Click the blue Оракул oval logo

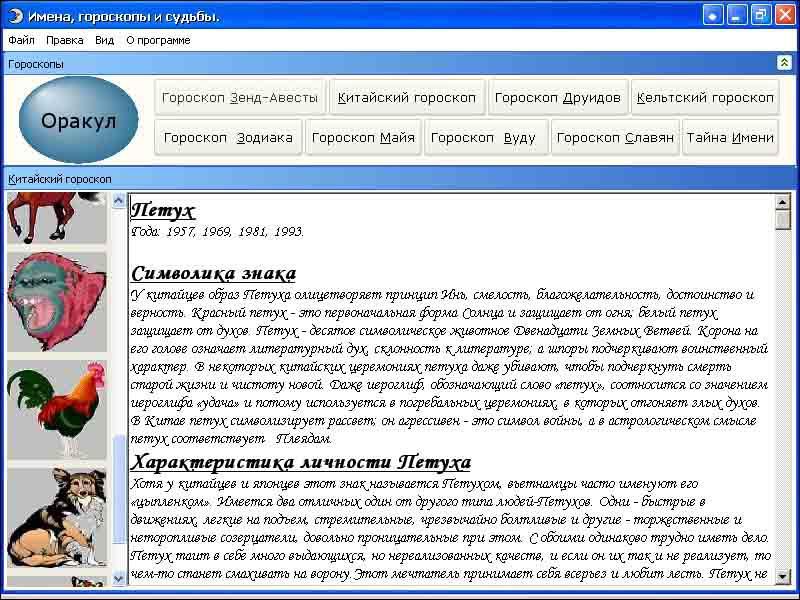(x=78, y=120)
